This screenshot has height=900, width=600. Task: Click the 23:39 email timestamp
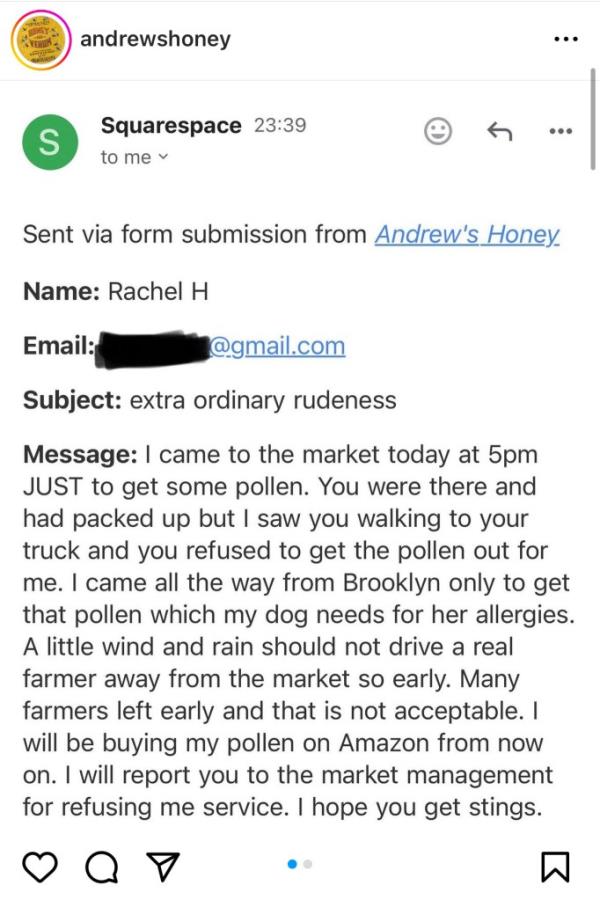[x=280, y=125]
